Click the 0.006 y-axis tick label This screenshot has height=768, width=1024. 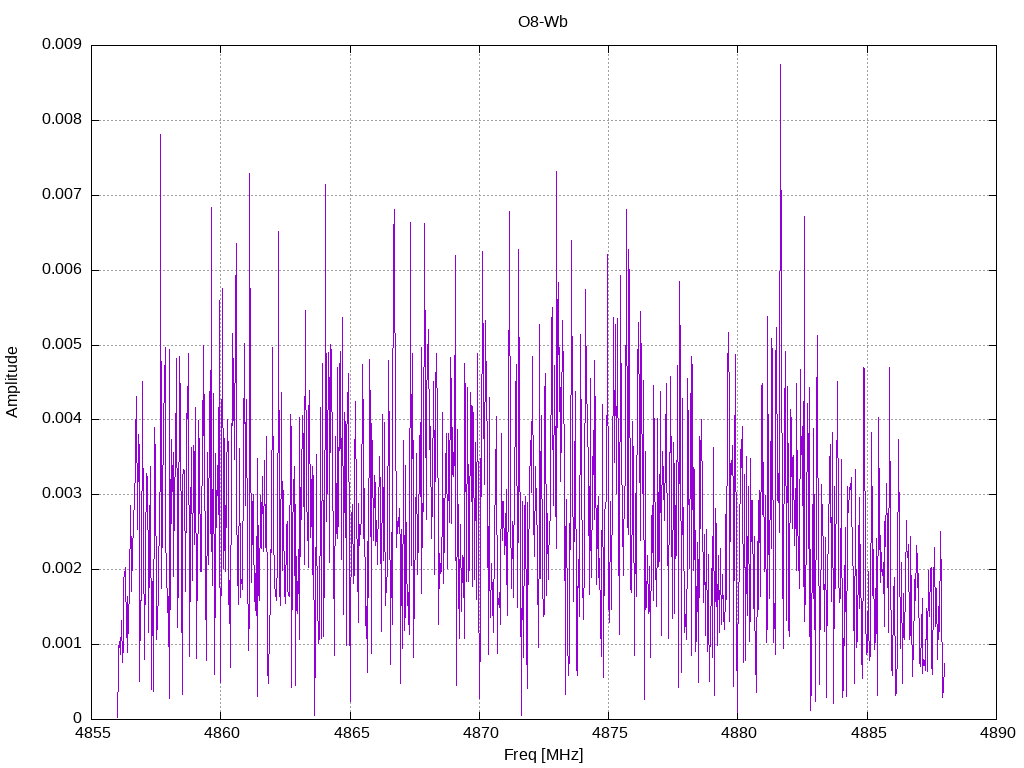pyautogui.click(x=61, y=270)
